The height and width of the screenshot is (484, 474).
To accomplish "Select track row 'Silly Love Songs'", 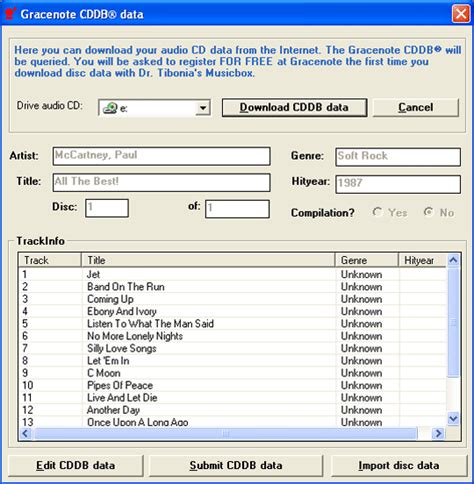I will coord(233,348).
